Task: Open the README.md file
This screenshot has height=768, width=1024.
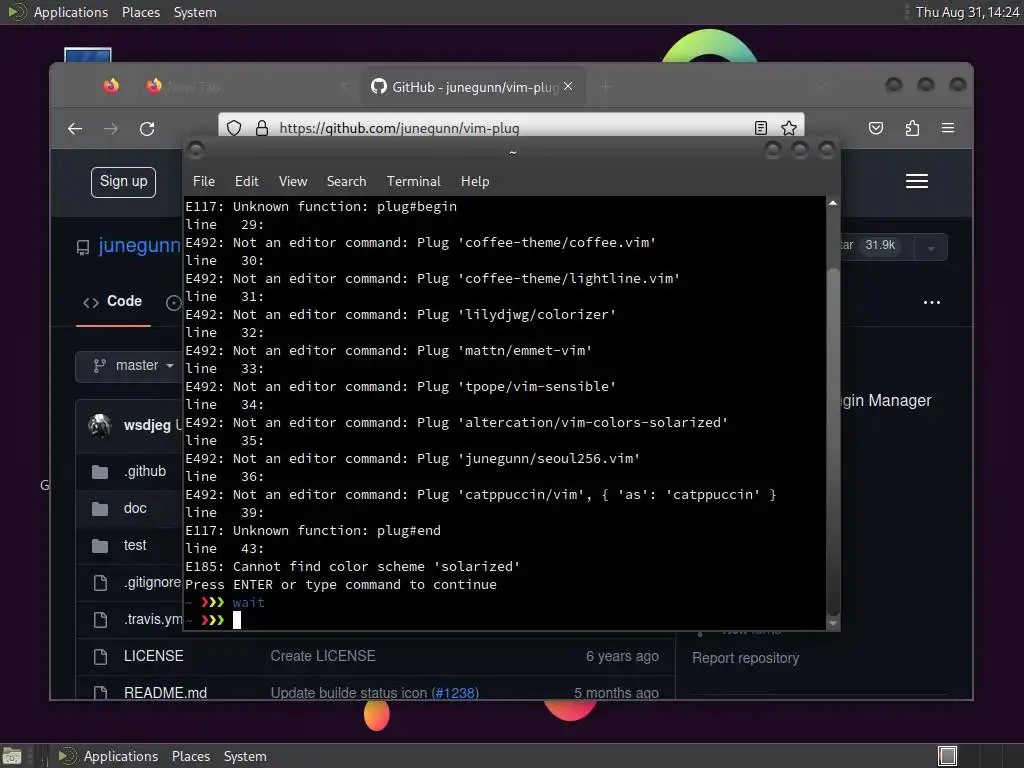Action: 165,692
